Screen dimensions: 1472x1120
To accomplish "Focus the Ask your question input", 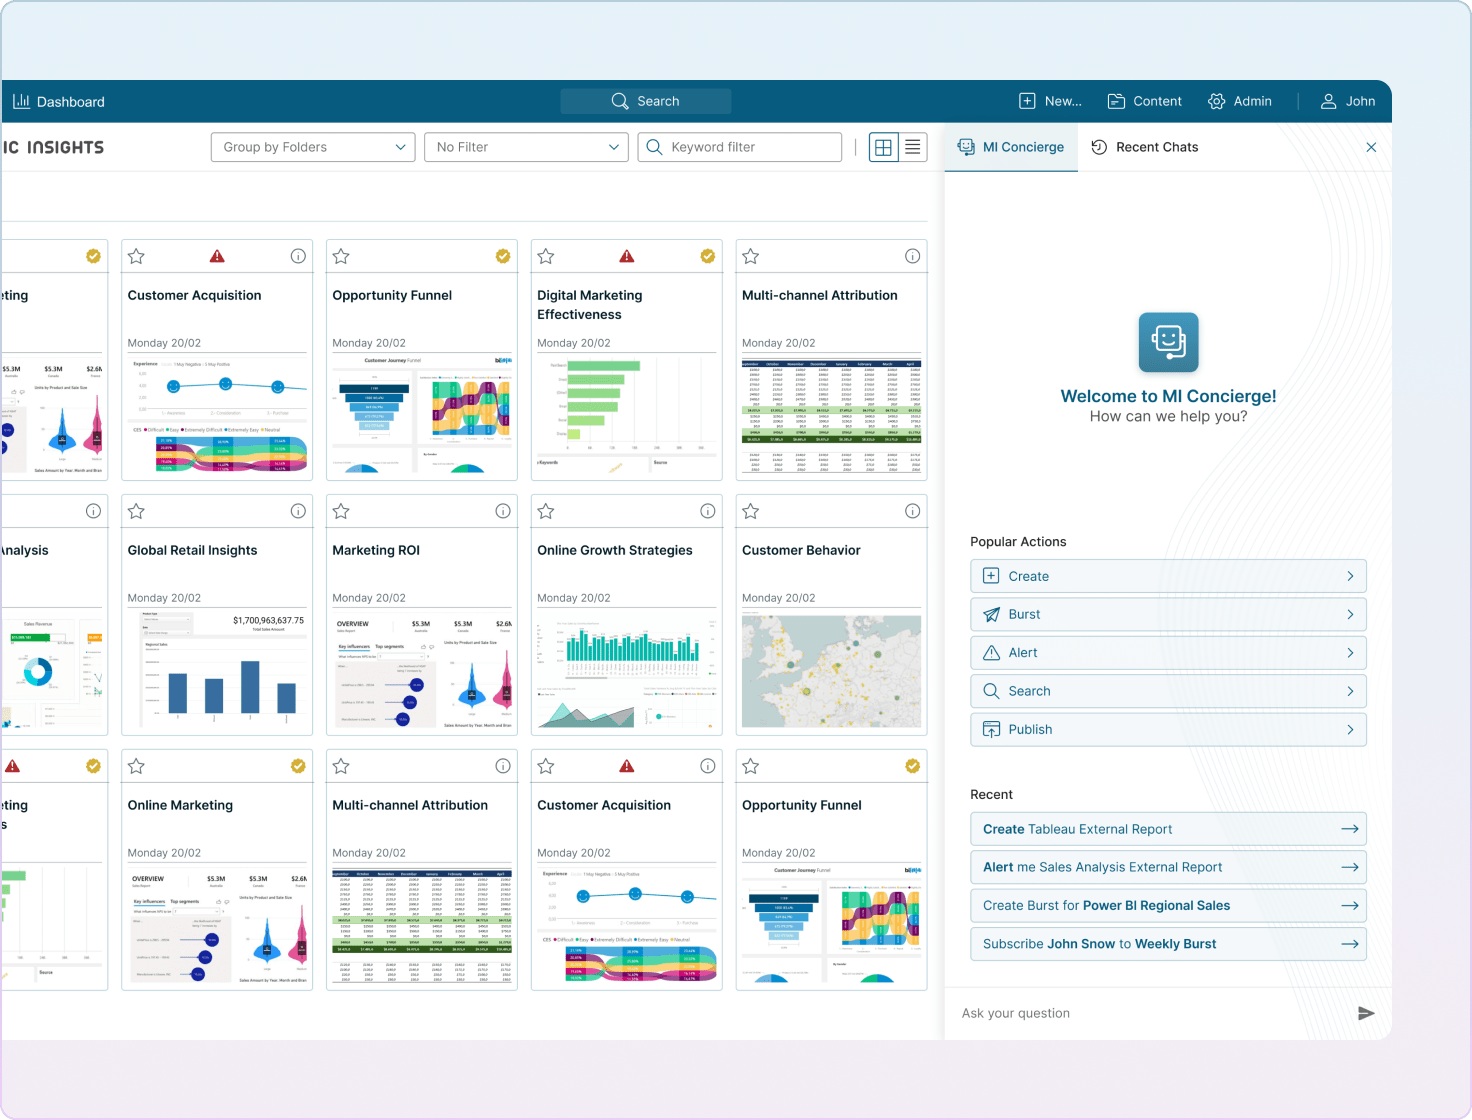I will (x=1150, y=1013).
